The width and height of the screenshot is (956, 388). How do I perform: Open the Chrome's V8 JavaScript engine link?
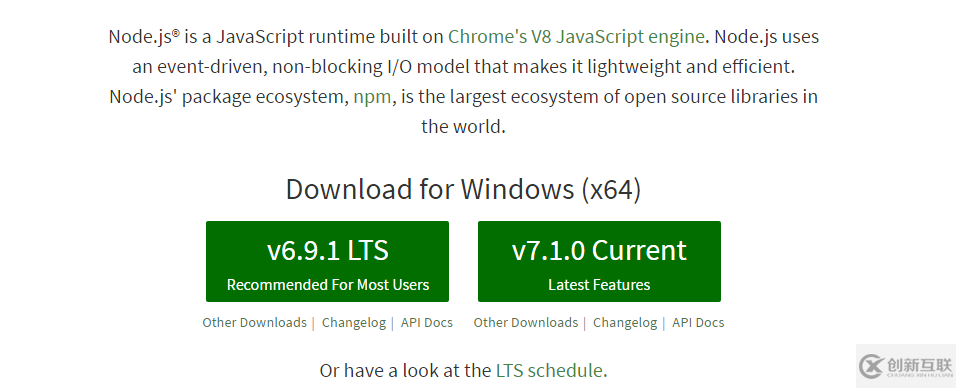576,37
